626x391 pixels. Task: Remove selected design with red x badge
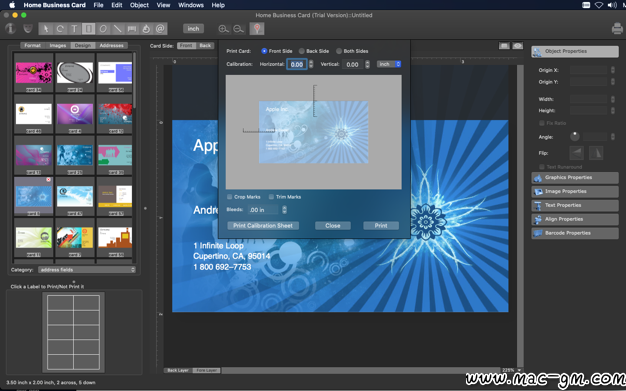click(48, 180)
